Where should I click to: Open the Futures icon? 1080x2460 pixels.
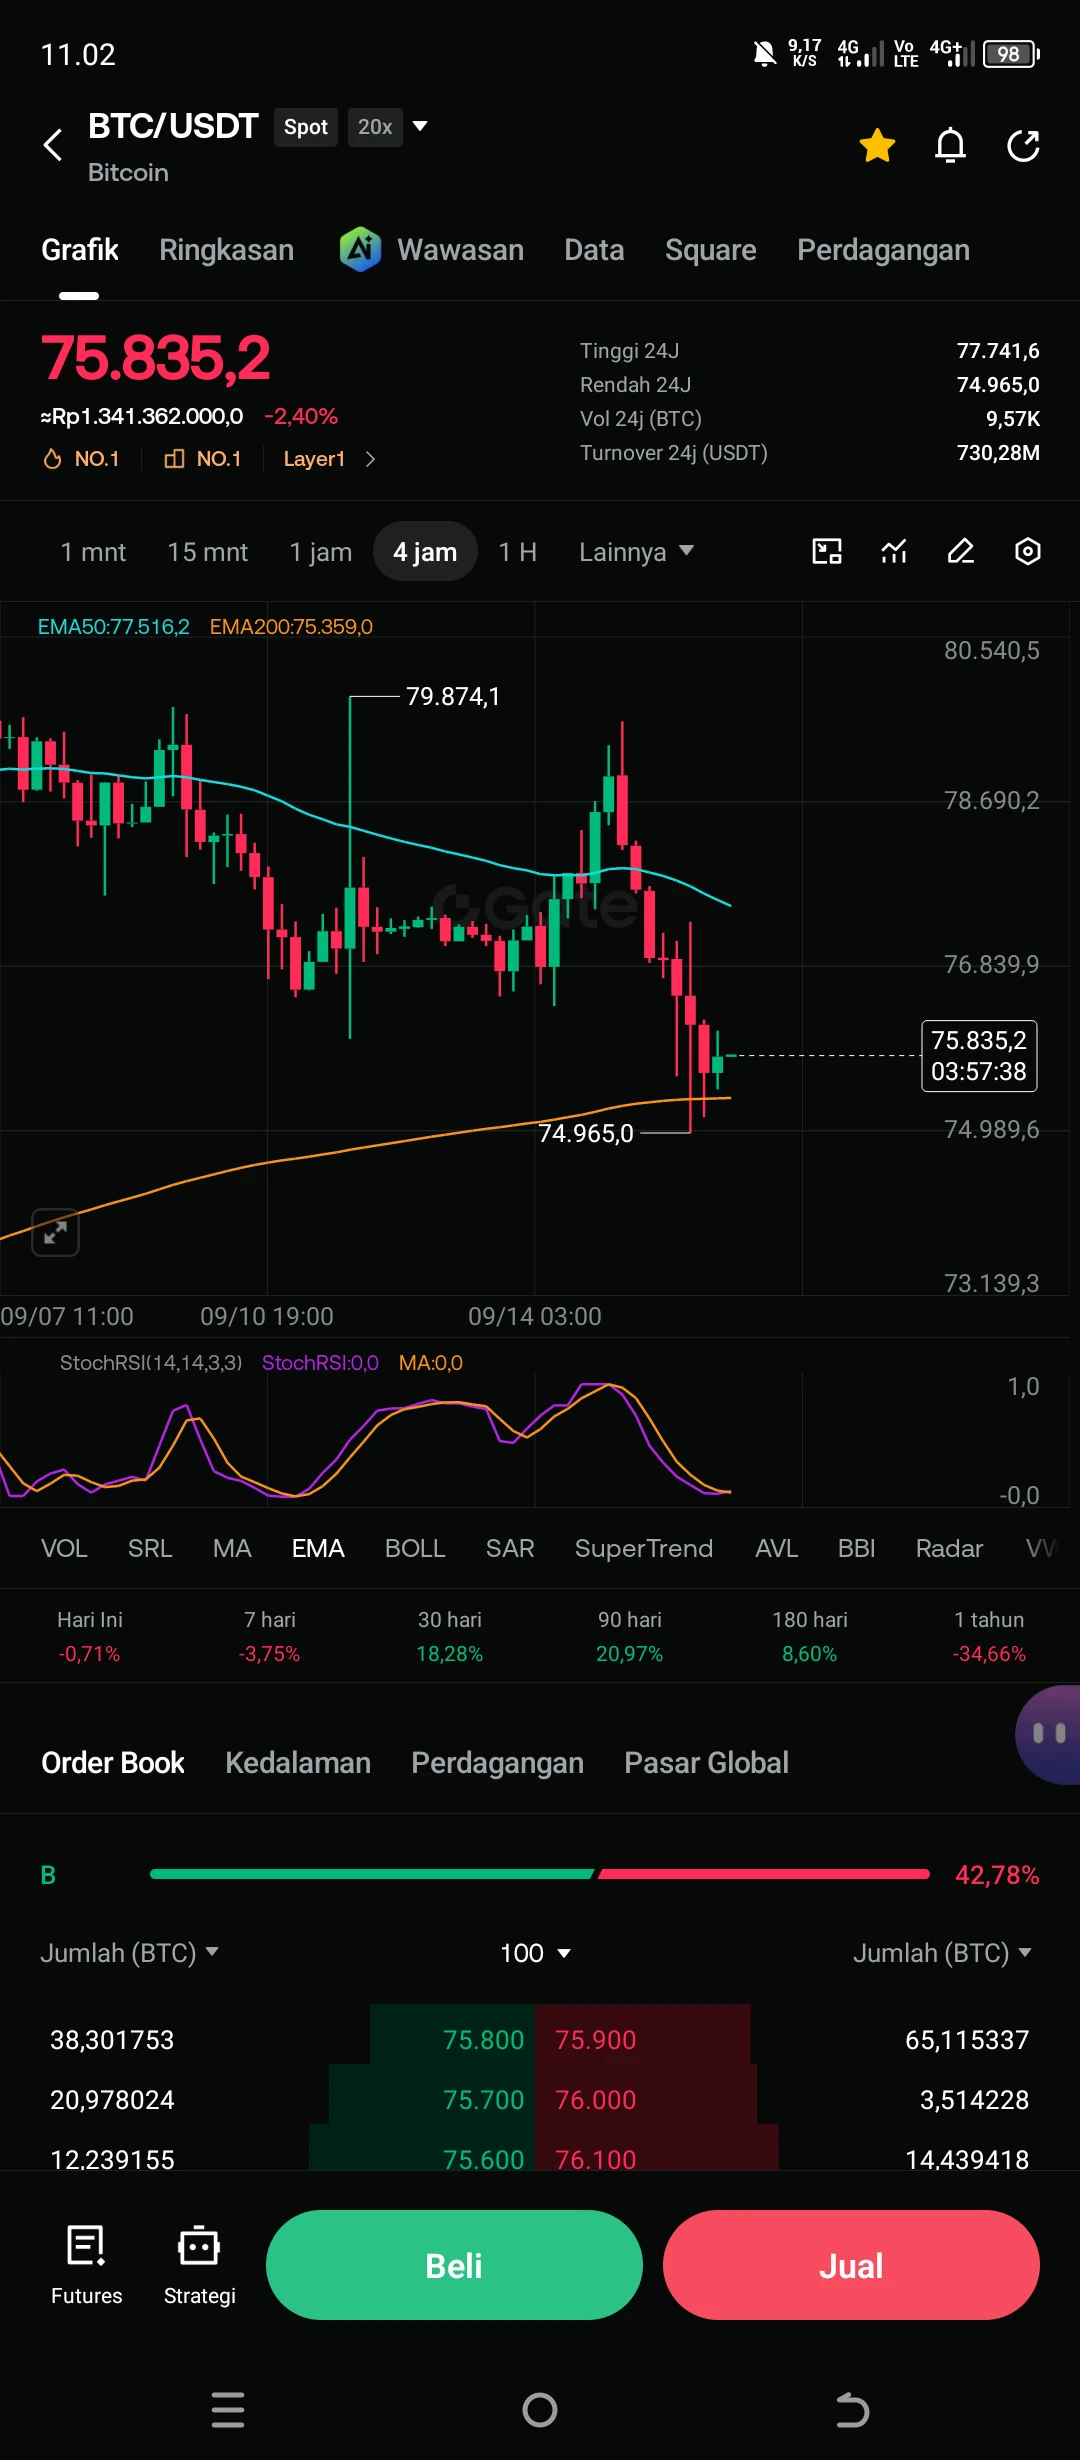point(86,2264)
